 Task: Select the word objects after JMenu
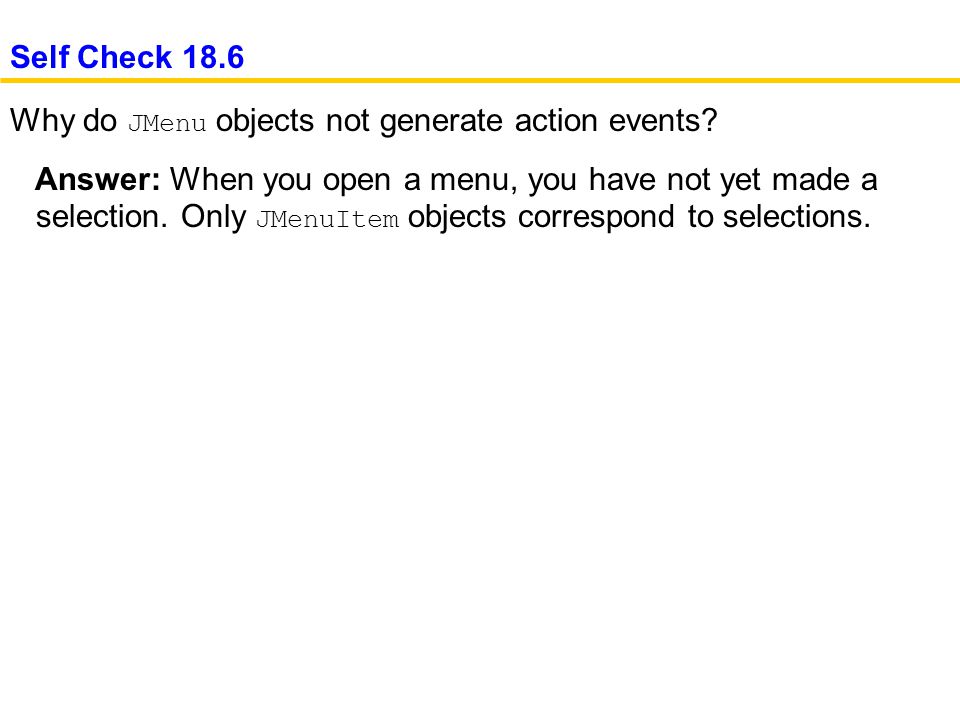(x=264, y=121)
